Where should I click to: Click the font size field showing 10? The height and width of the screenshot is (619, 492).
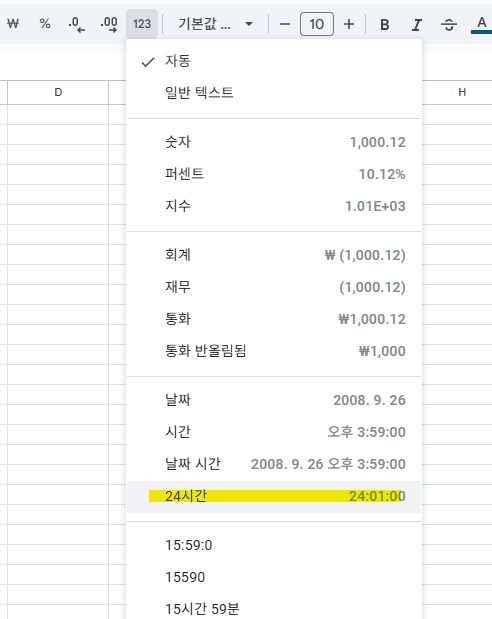[317, 24]
